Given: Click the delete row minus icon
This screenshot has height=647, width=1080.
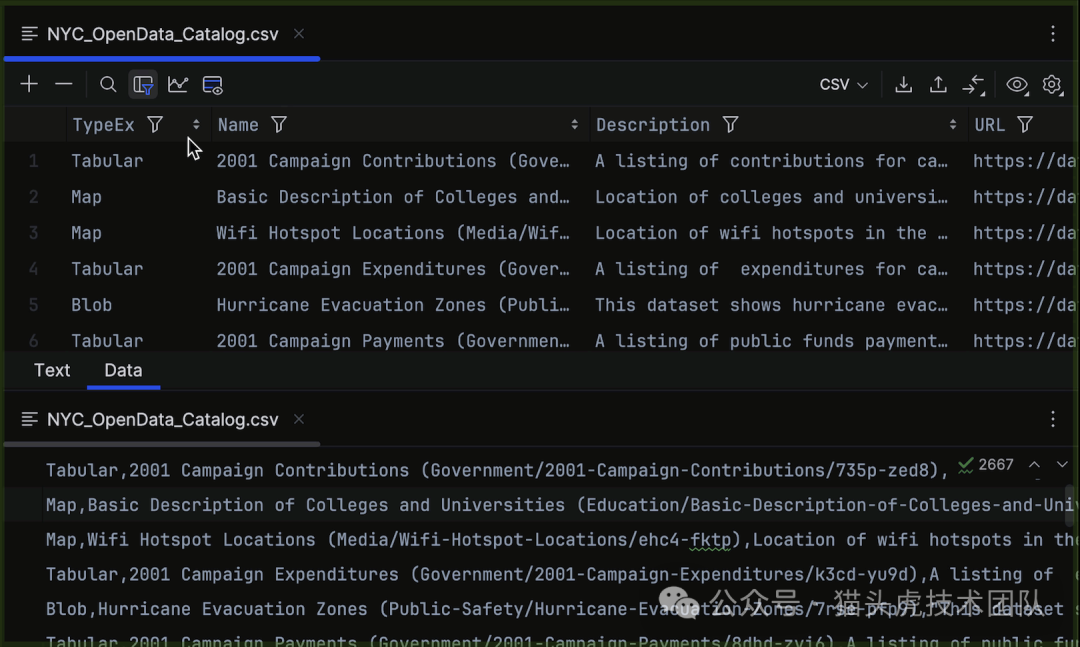Looking at the screenshot, I should point(64,85).
